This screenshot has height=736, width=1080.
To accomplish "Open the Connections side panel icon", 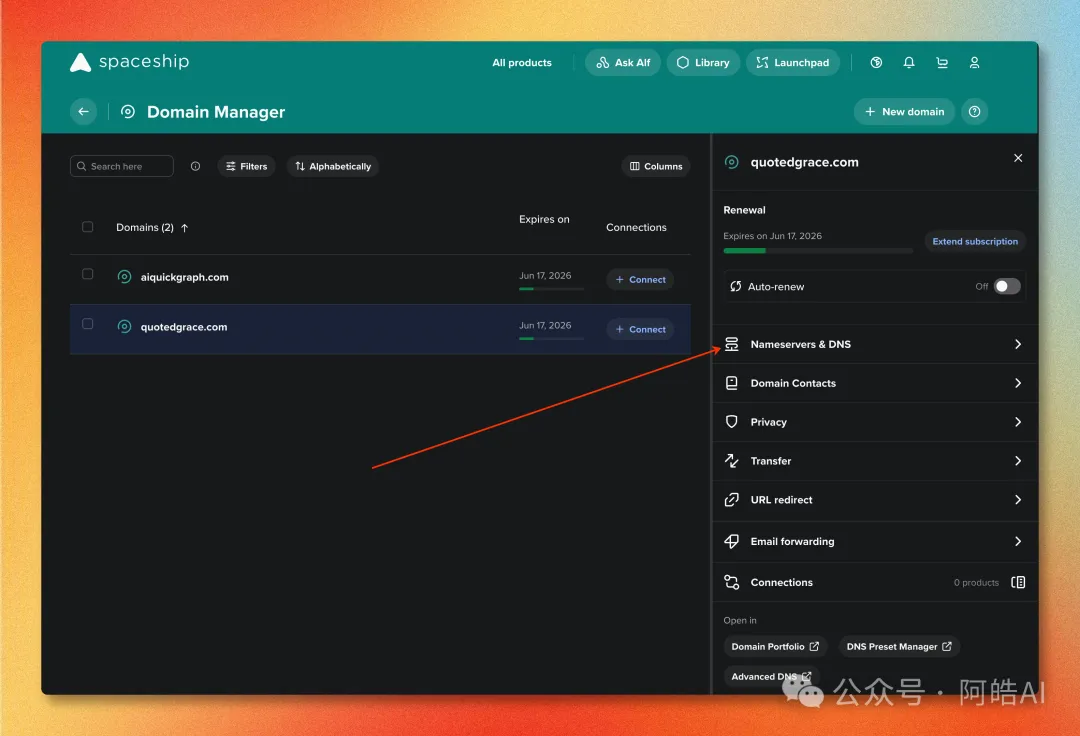I will (x=1018, y=582).
